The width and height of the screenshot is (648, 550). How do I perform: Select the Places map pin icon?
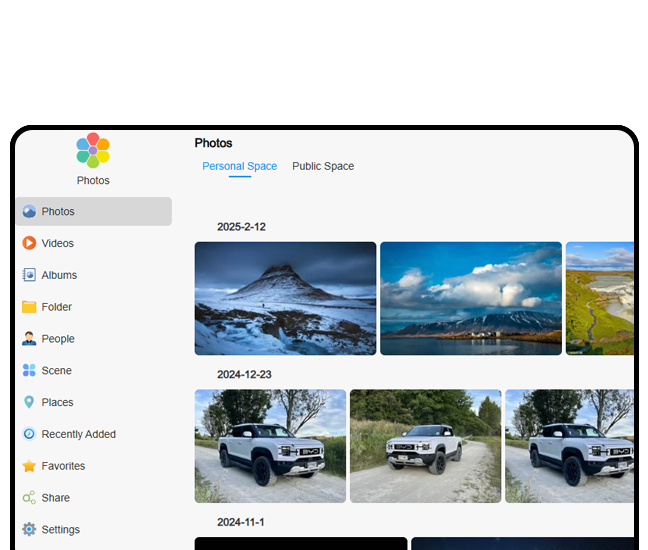click(x=29, y=402)
